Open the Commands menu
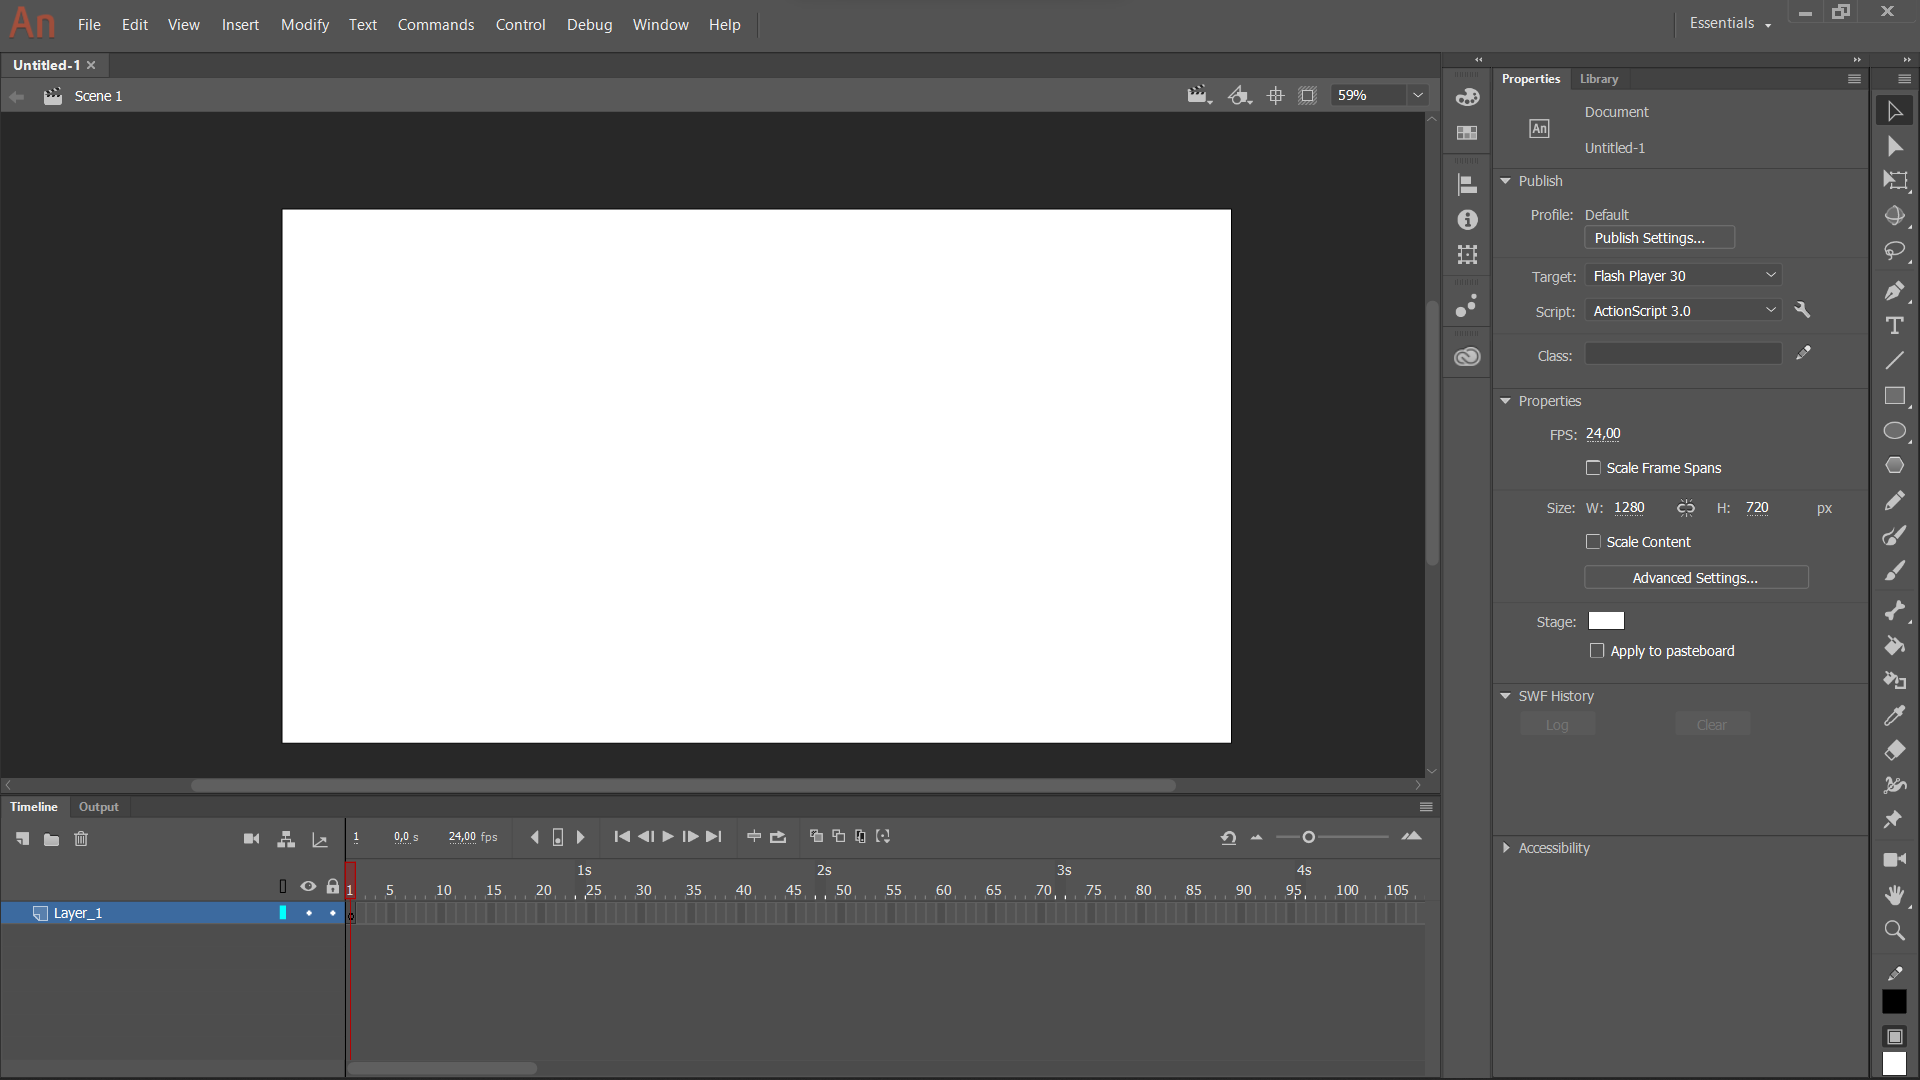 (436, 25)
